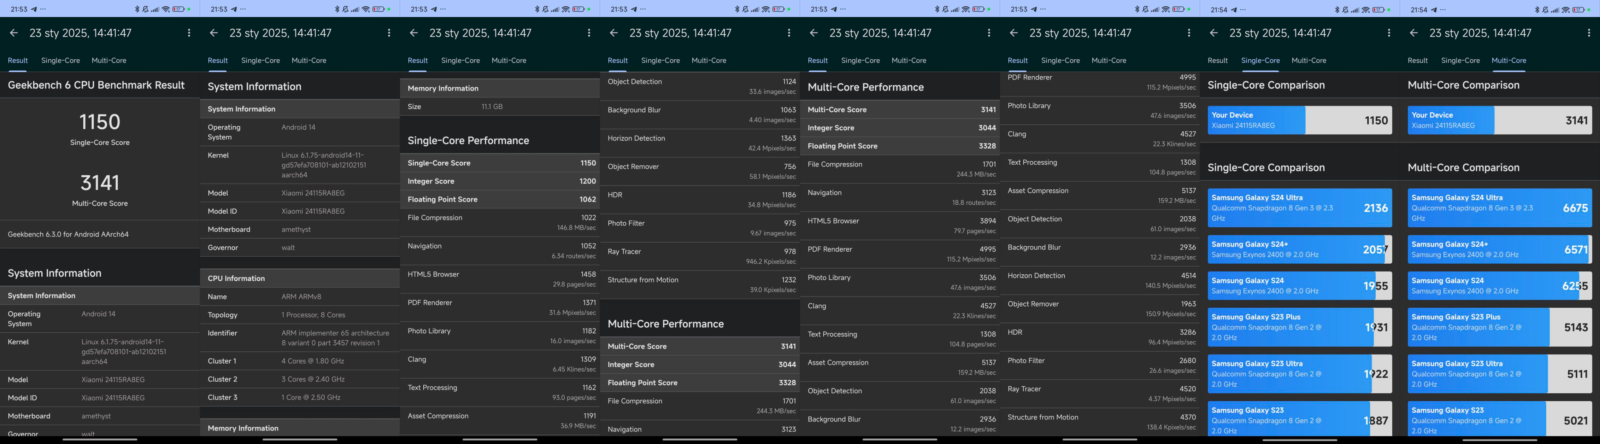Select the Samsung Galaxy S23 Ultra entry scoring 1922
This screenshot has width=1600, height=444.
coord(1300,374)
